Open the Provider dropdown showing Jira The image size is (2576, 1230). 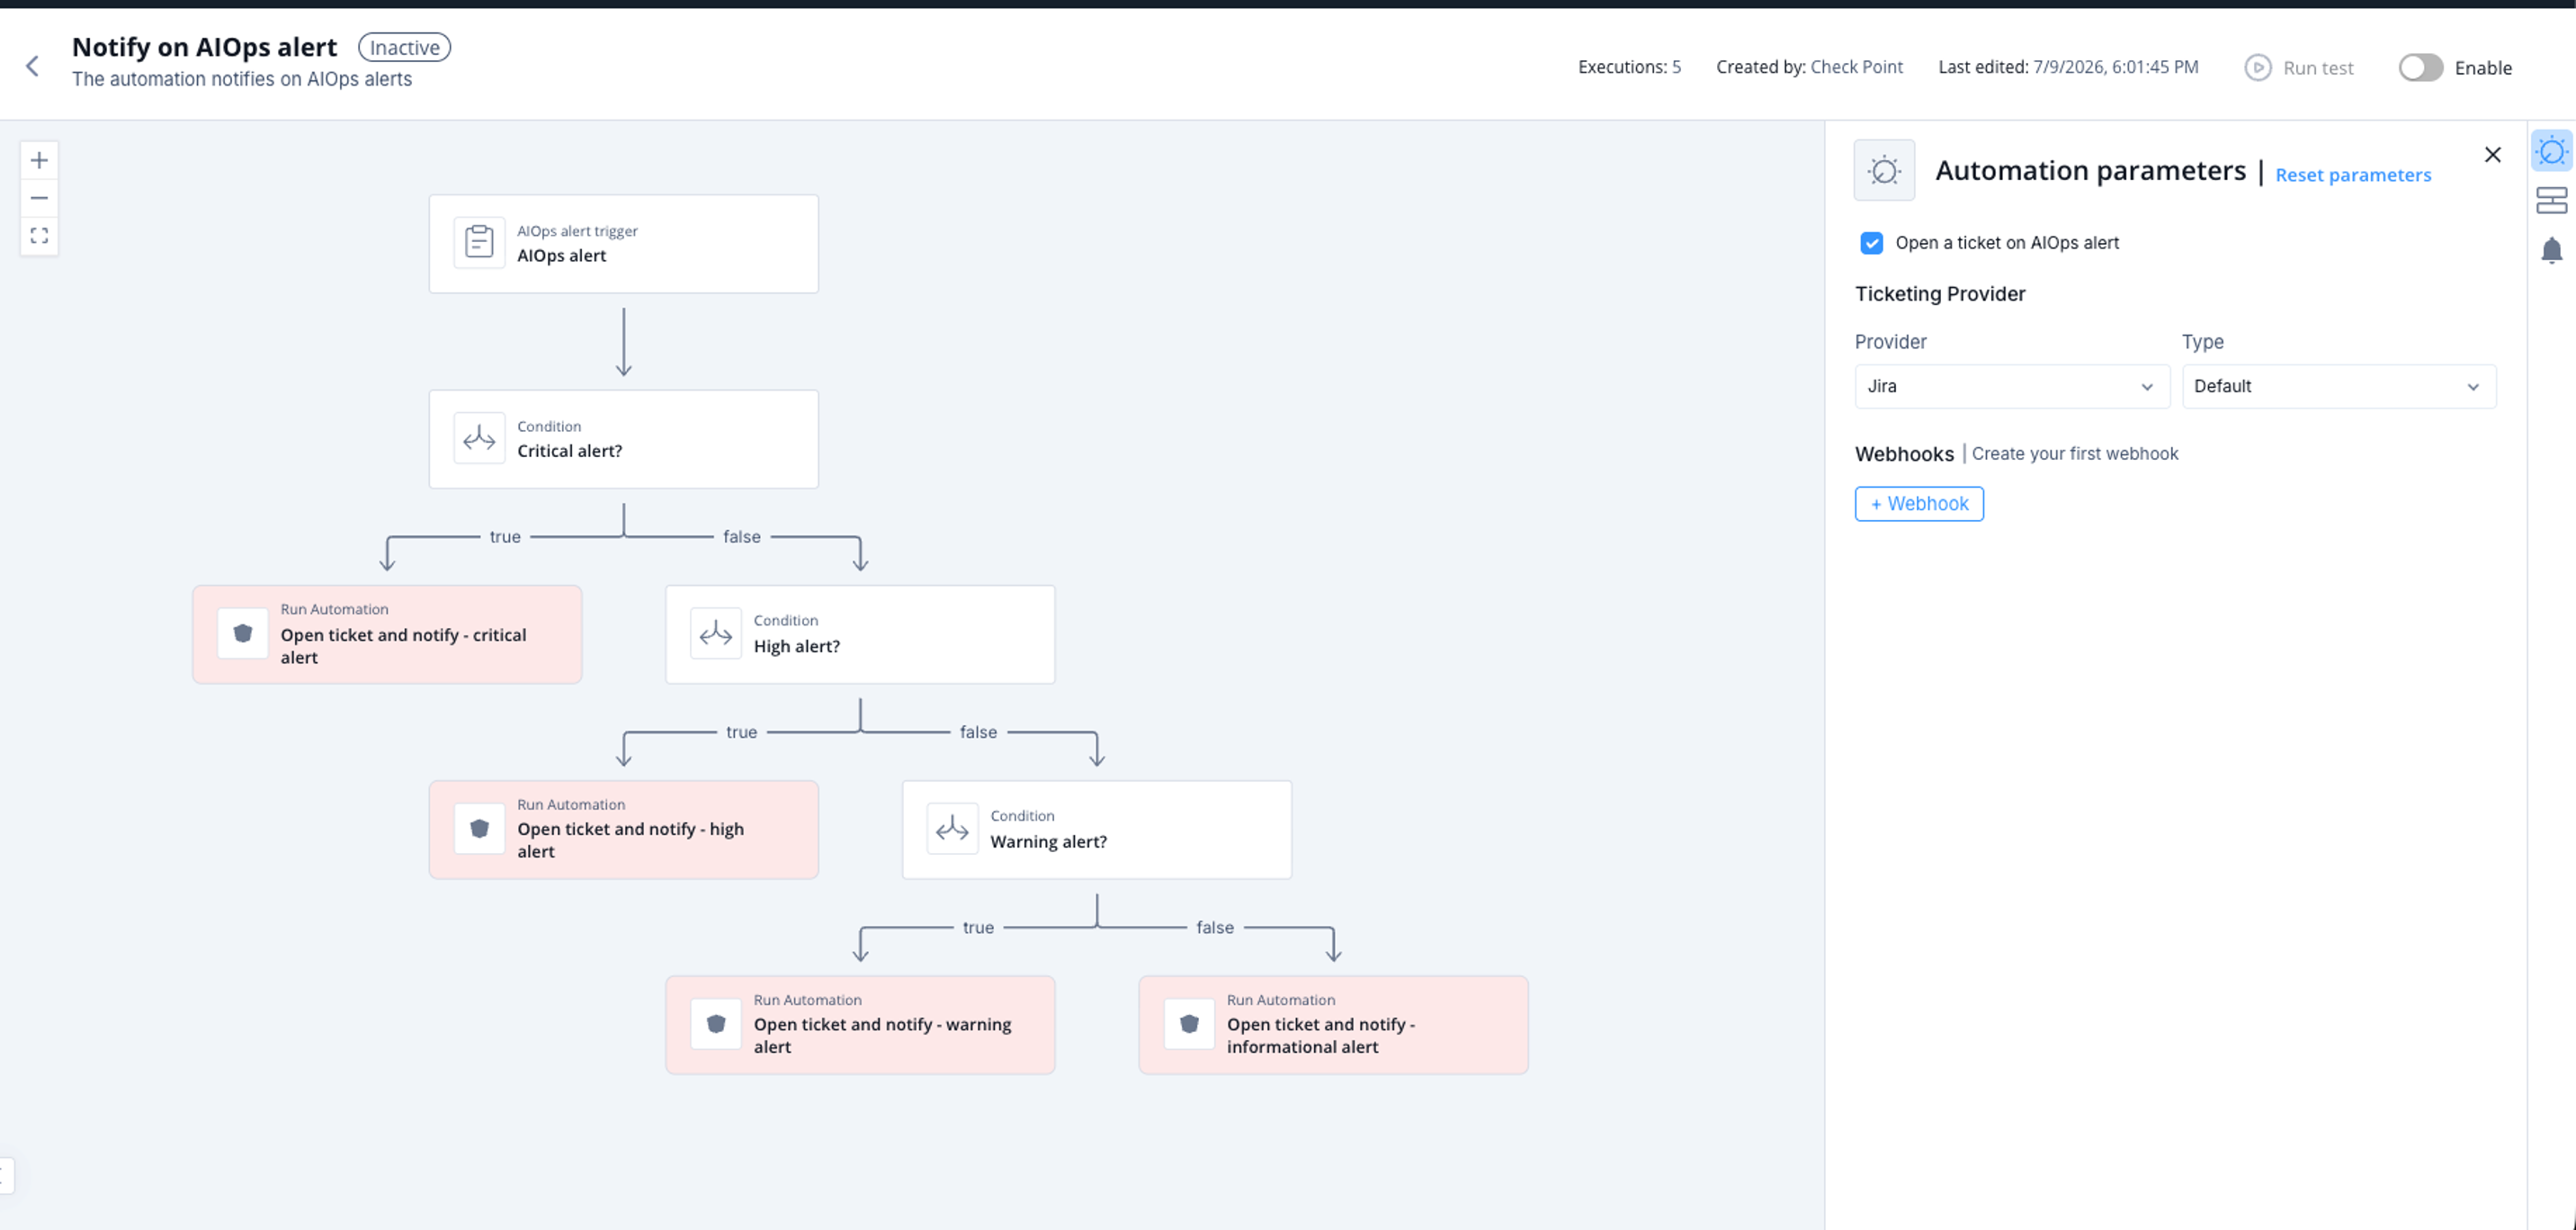[2011, 386]
